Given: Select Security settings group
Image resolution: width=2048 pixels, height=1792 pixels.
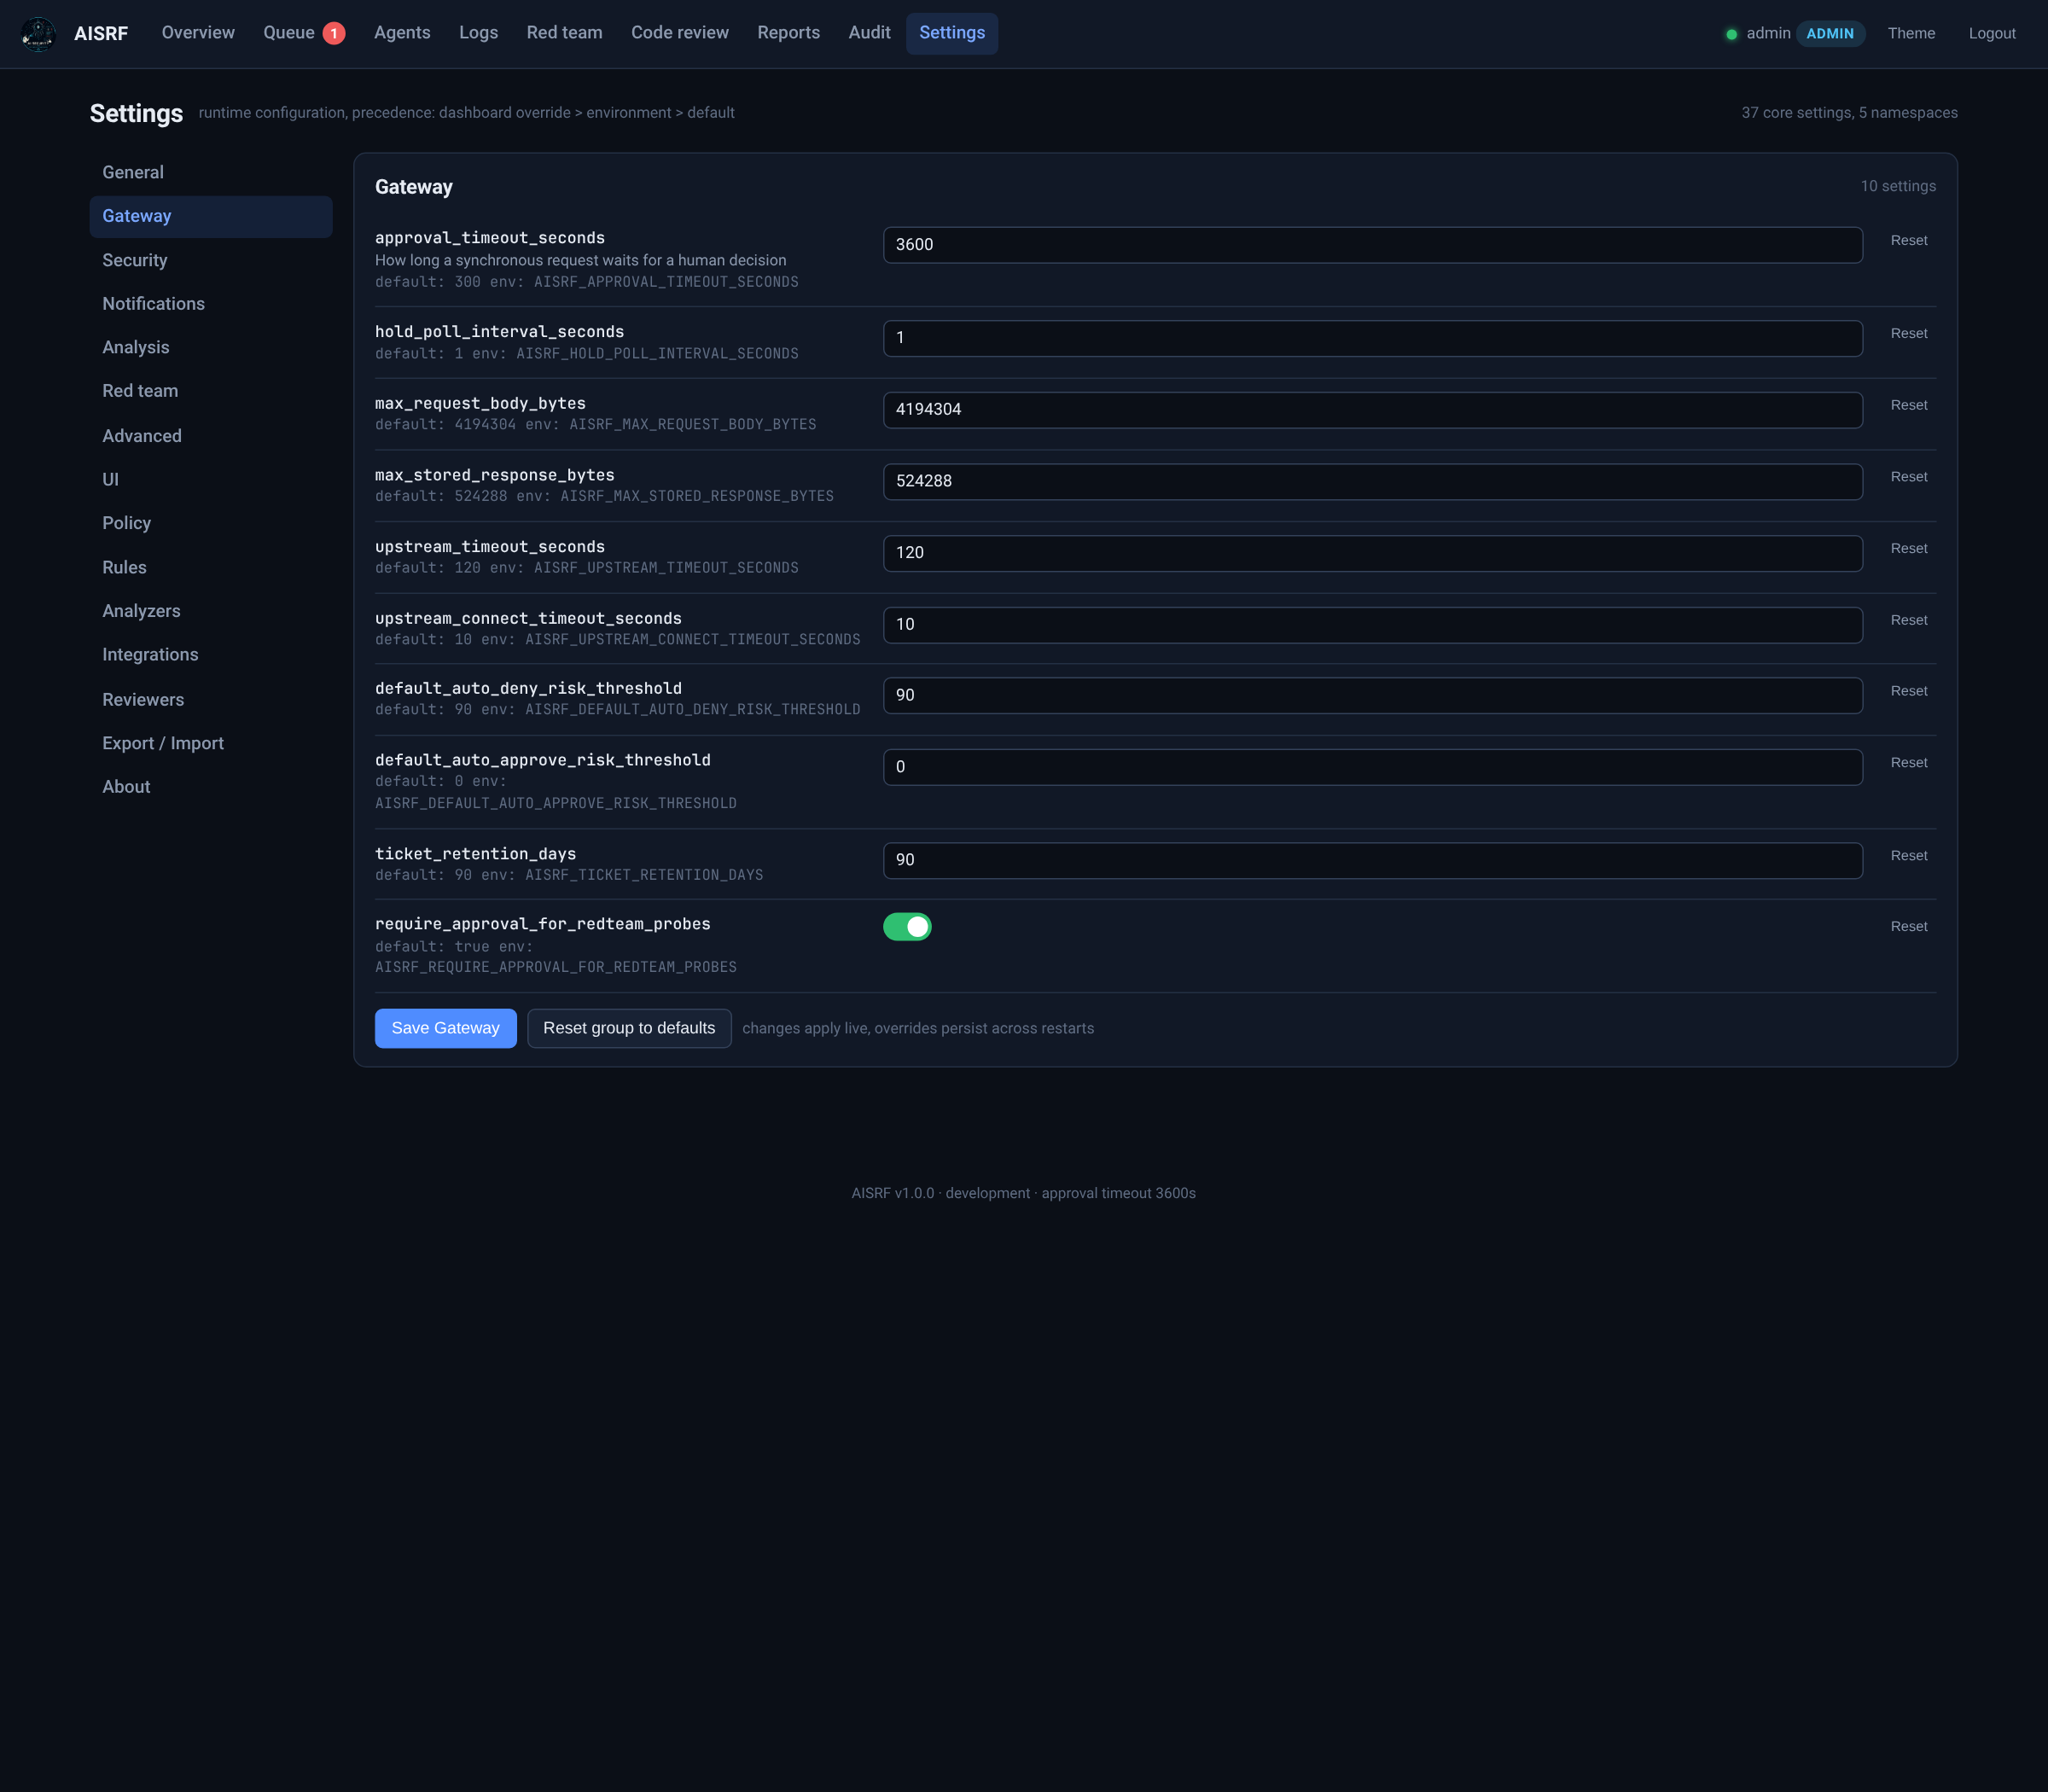Looking at the screenshot, I should coord(210,260).
